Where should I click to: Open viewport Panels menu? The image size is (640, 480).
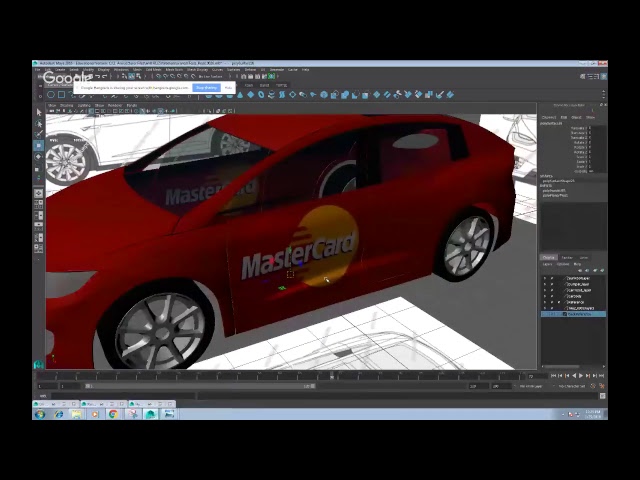click(x=132, y=105)
